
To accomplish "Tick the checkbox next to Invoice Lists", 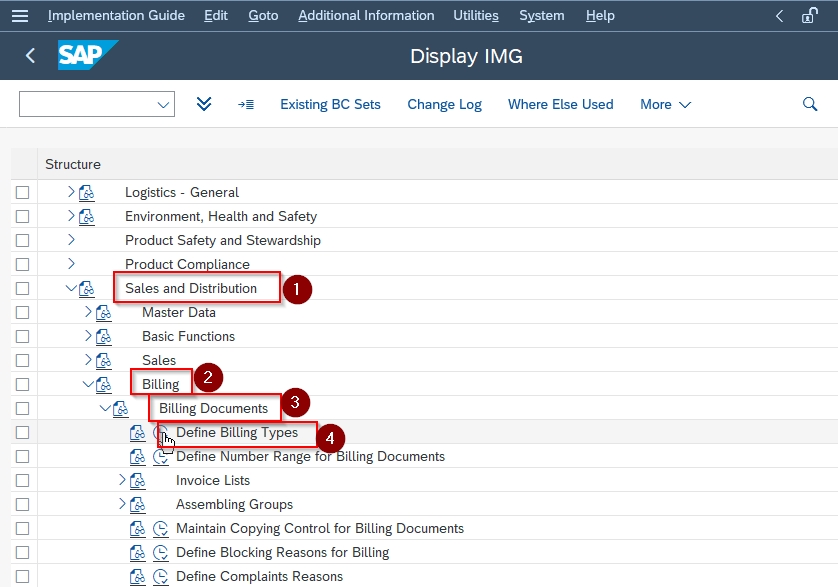I will tap(22, 480).
